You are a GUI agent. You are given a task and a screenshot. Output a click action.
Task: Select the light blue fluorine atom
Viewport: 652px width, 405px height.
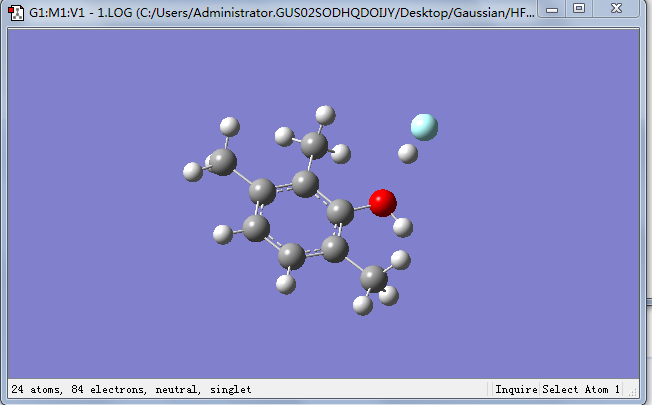[424, 127]
